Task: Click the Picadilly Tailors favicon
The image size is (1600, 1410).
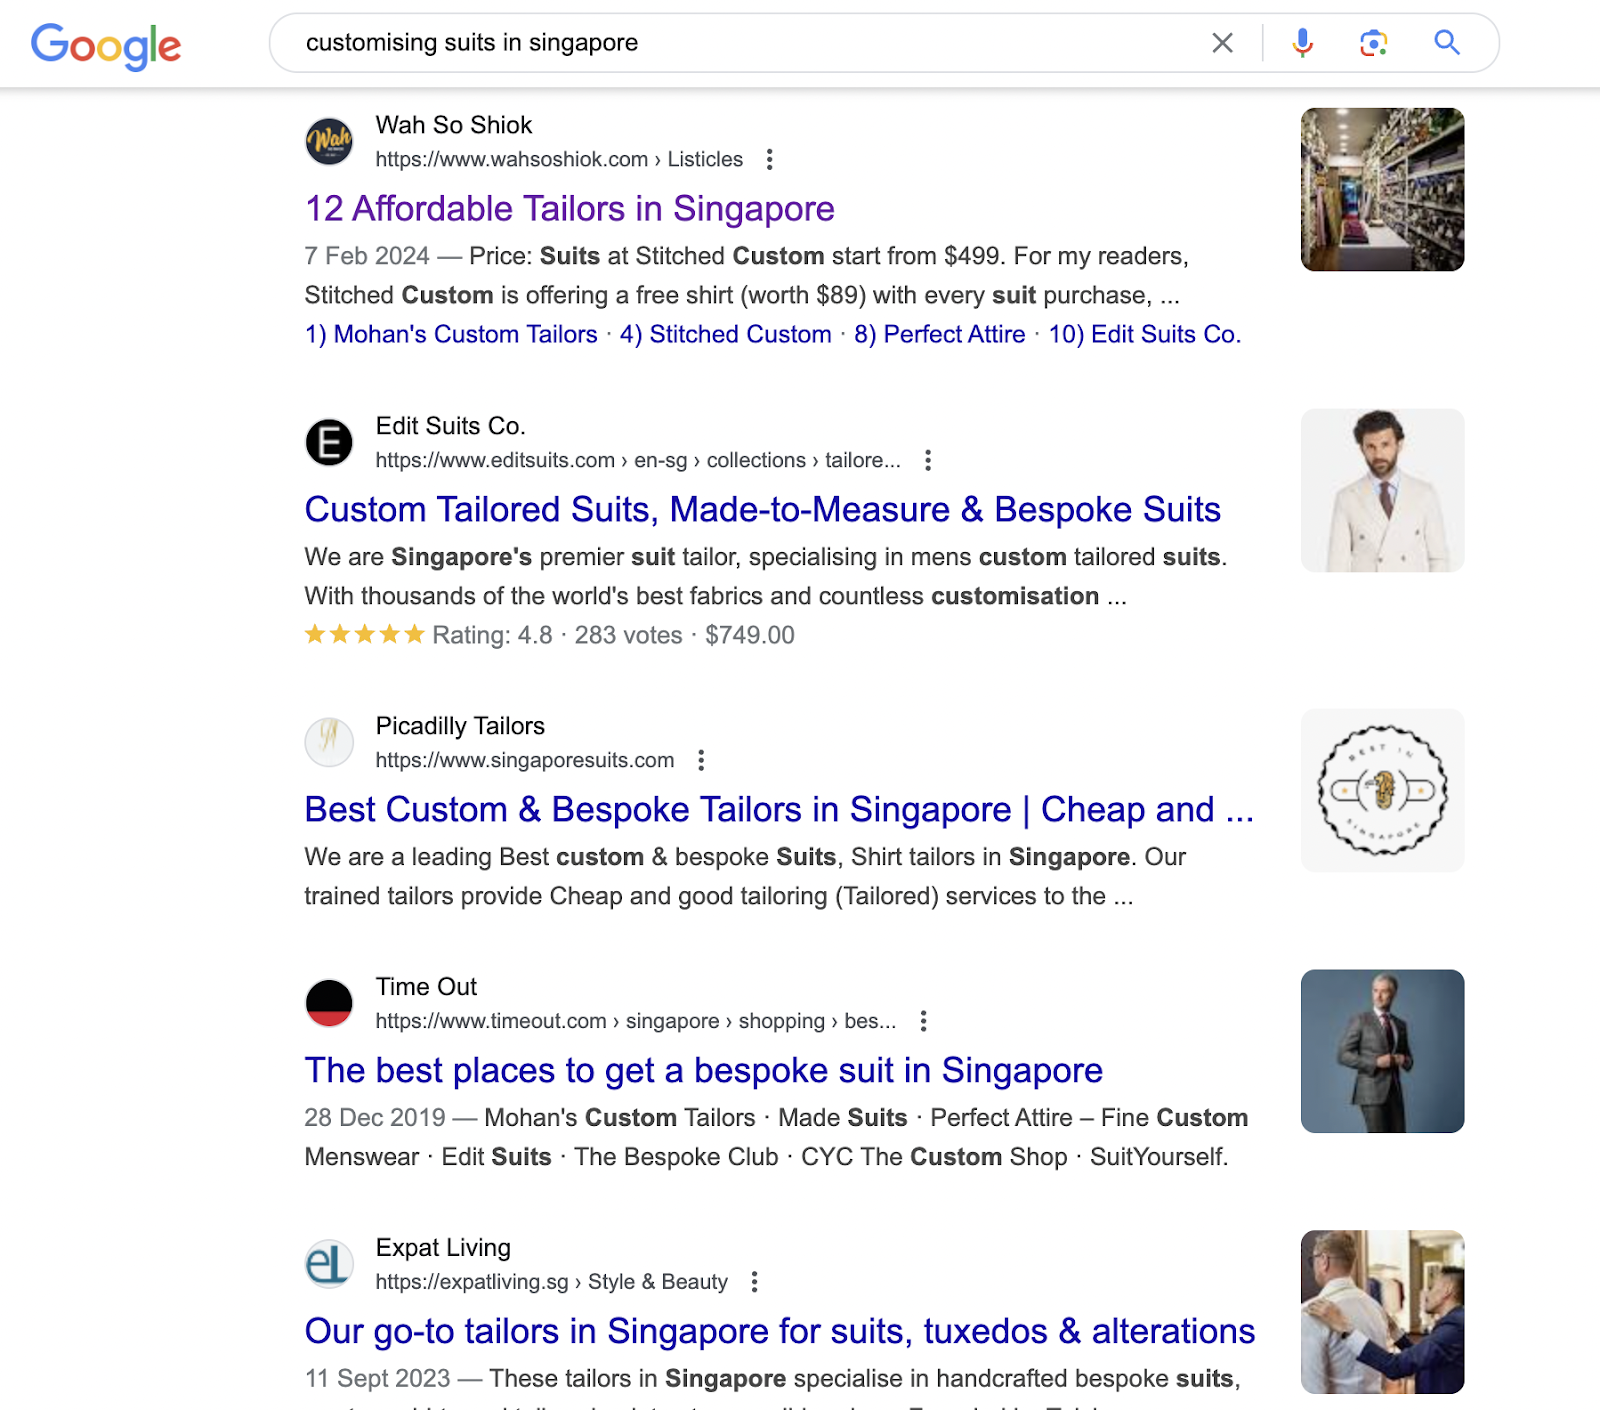Action: [x=329, y=742]
